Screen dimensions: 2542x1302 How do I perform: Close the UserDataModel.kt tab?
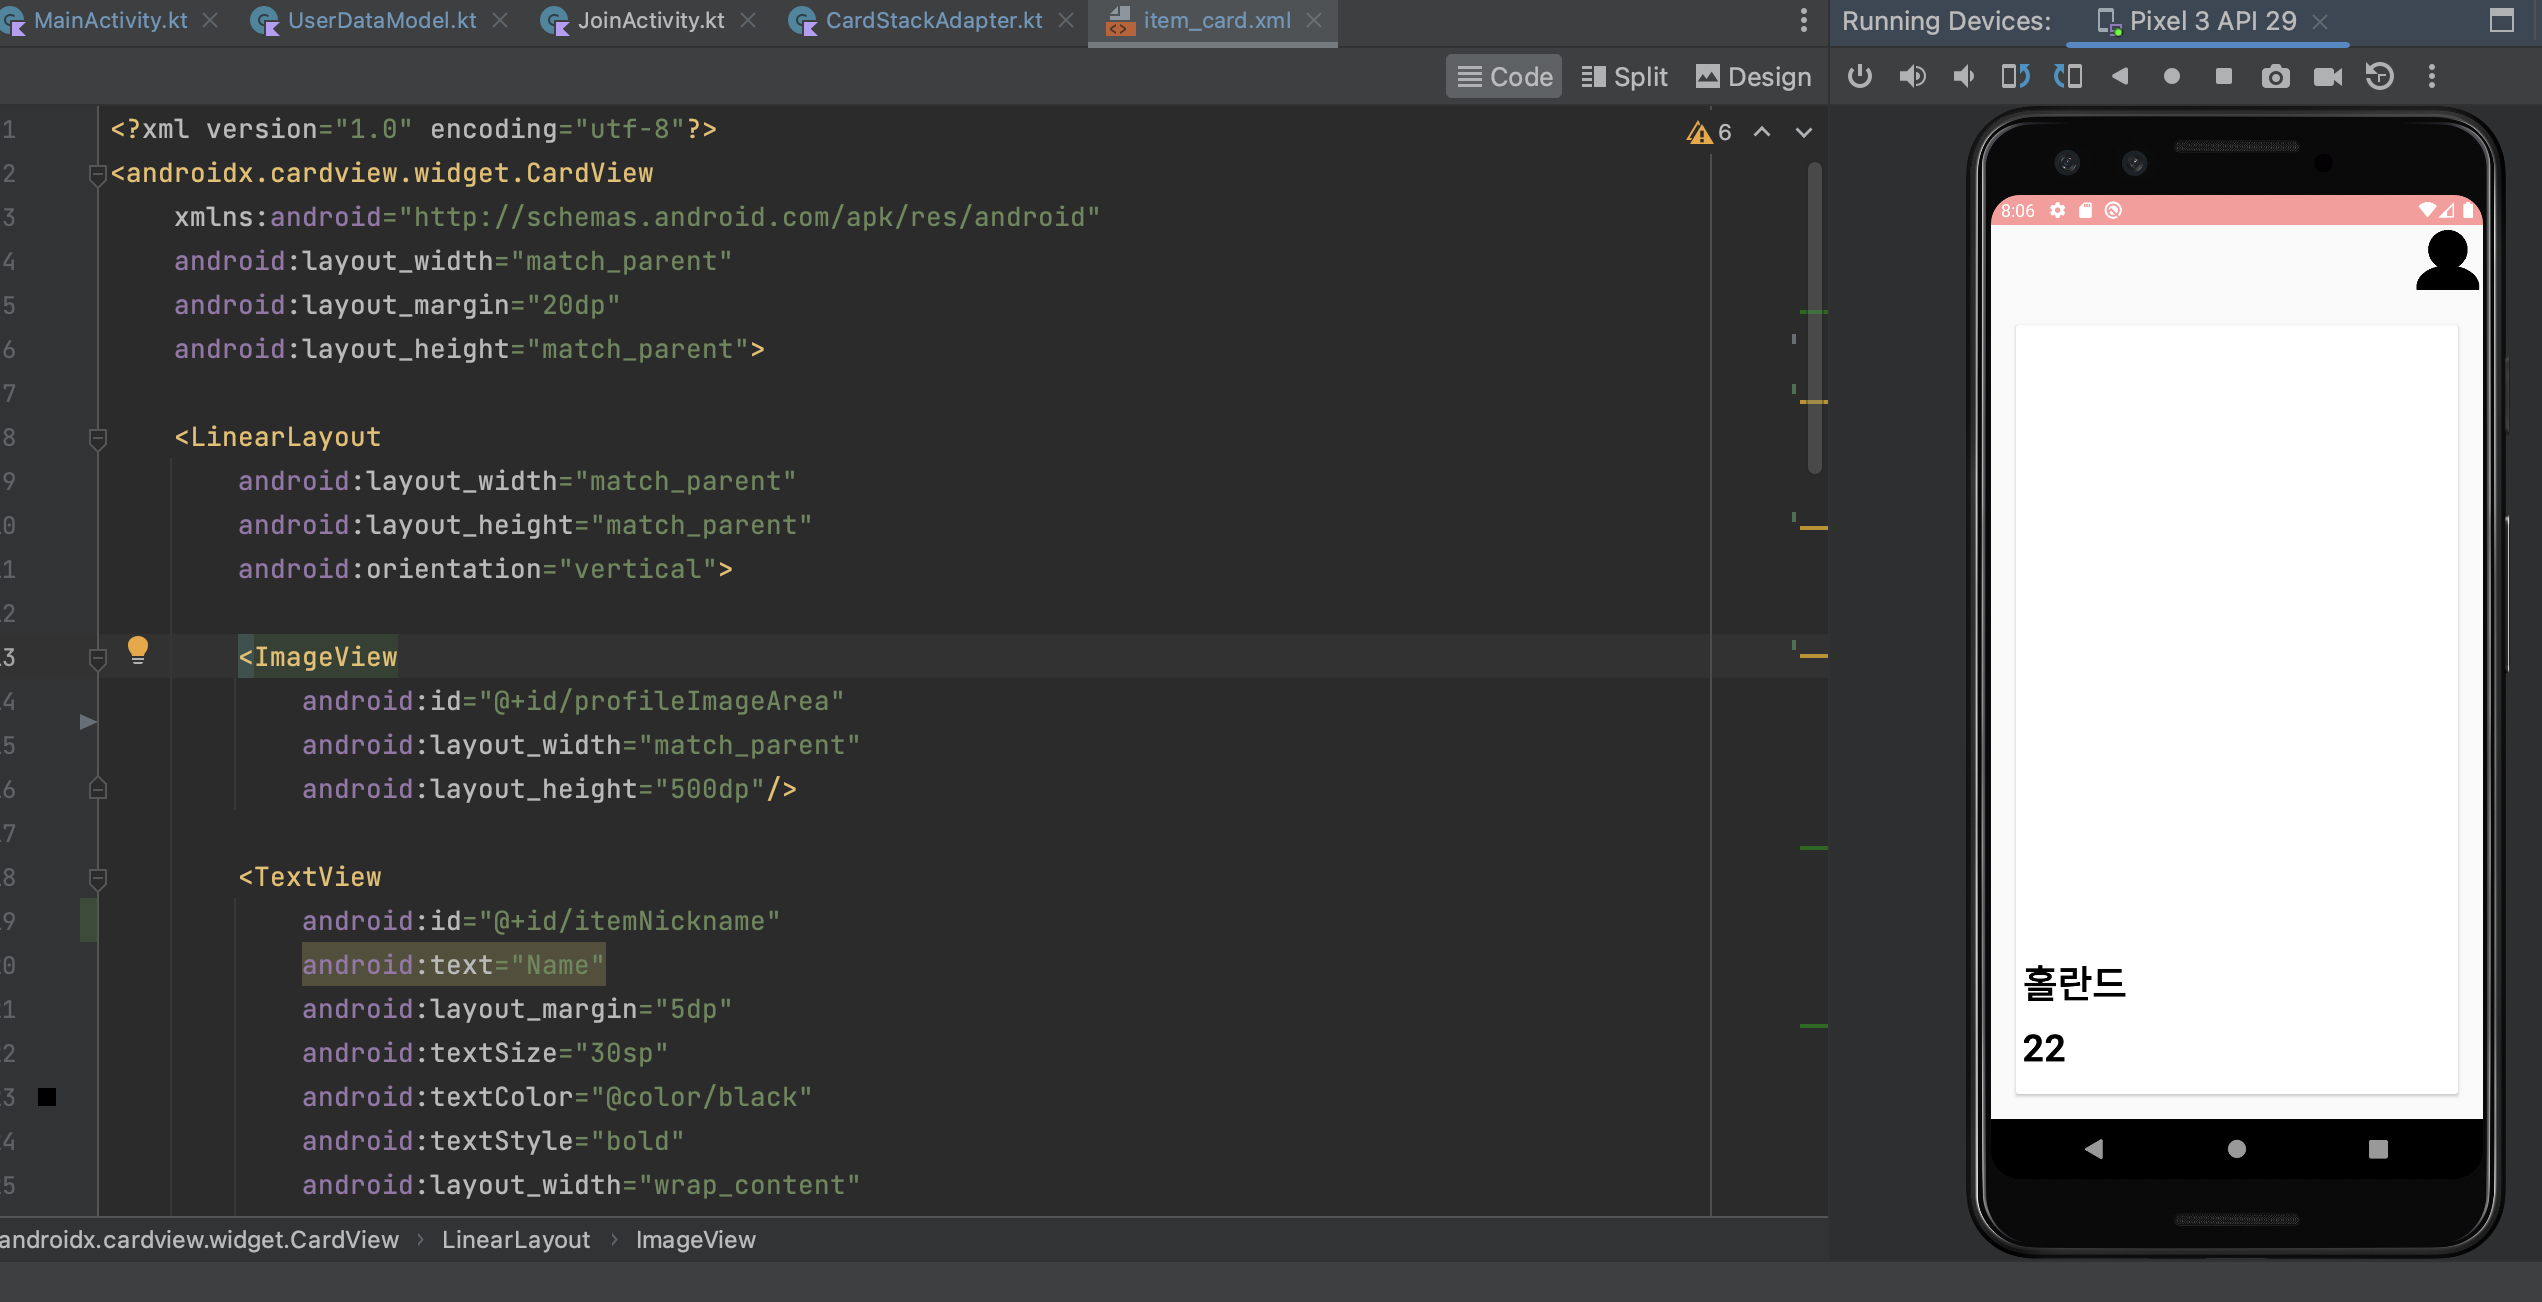point(500,20)
